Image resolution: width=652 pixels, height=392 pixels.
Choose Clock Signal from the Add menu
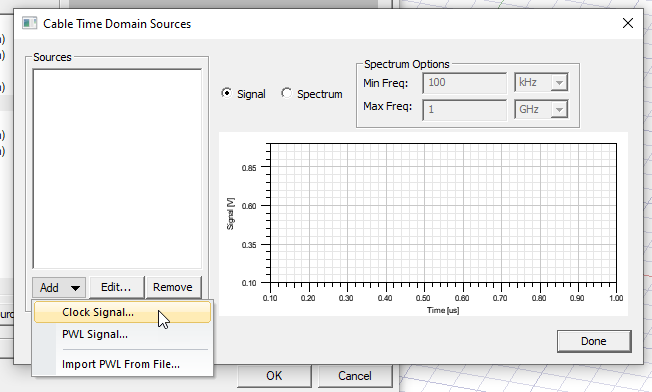tap(122, 312)
